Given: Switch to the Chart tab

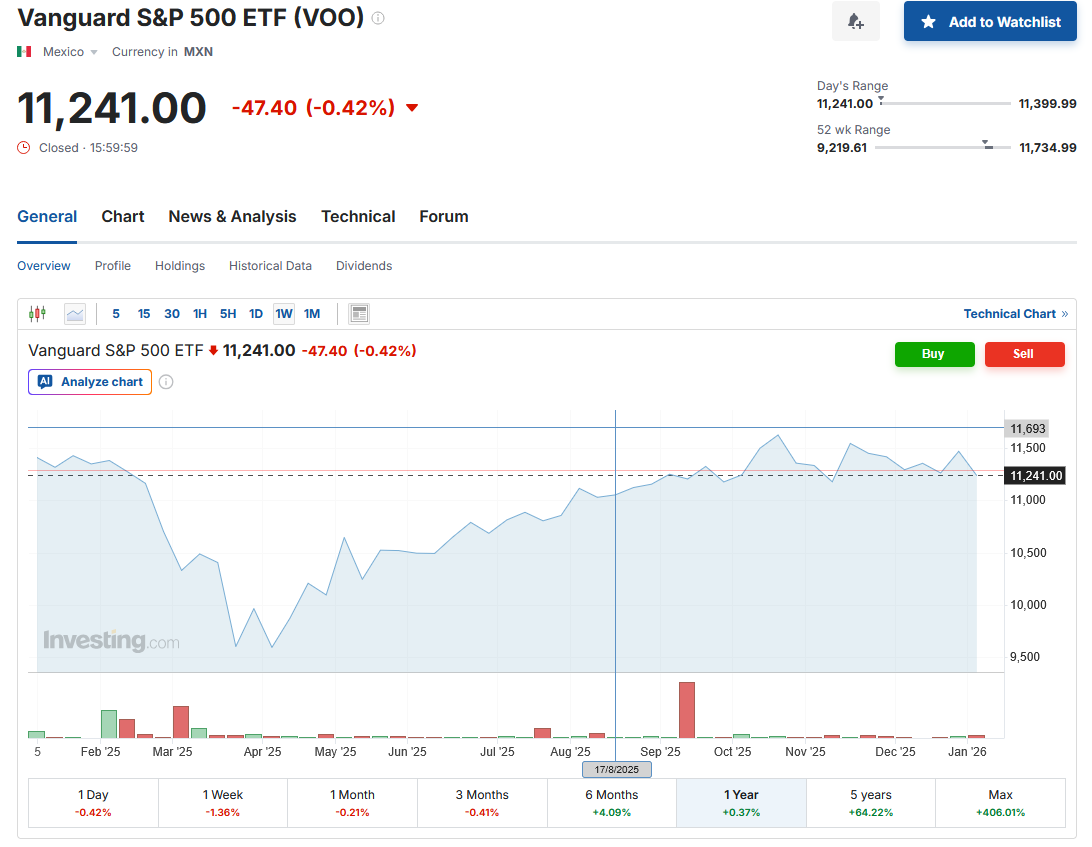Looking at the screenshot, I should pyautogui.click(x=123, y=217).
